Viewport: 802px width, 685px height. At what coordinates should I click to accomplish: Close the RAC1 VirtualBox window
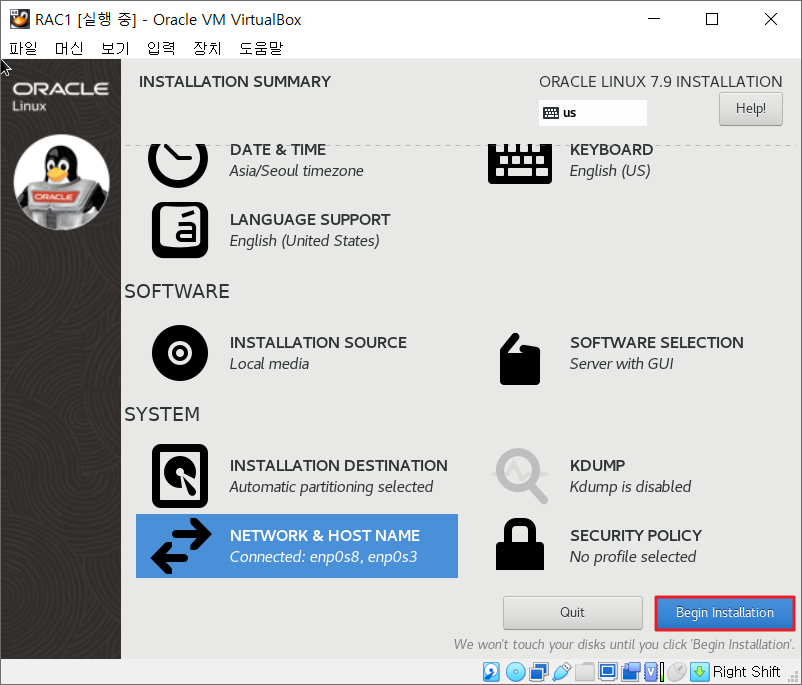click(x=771, y=19)
